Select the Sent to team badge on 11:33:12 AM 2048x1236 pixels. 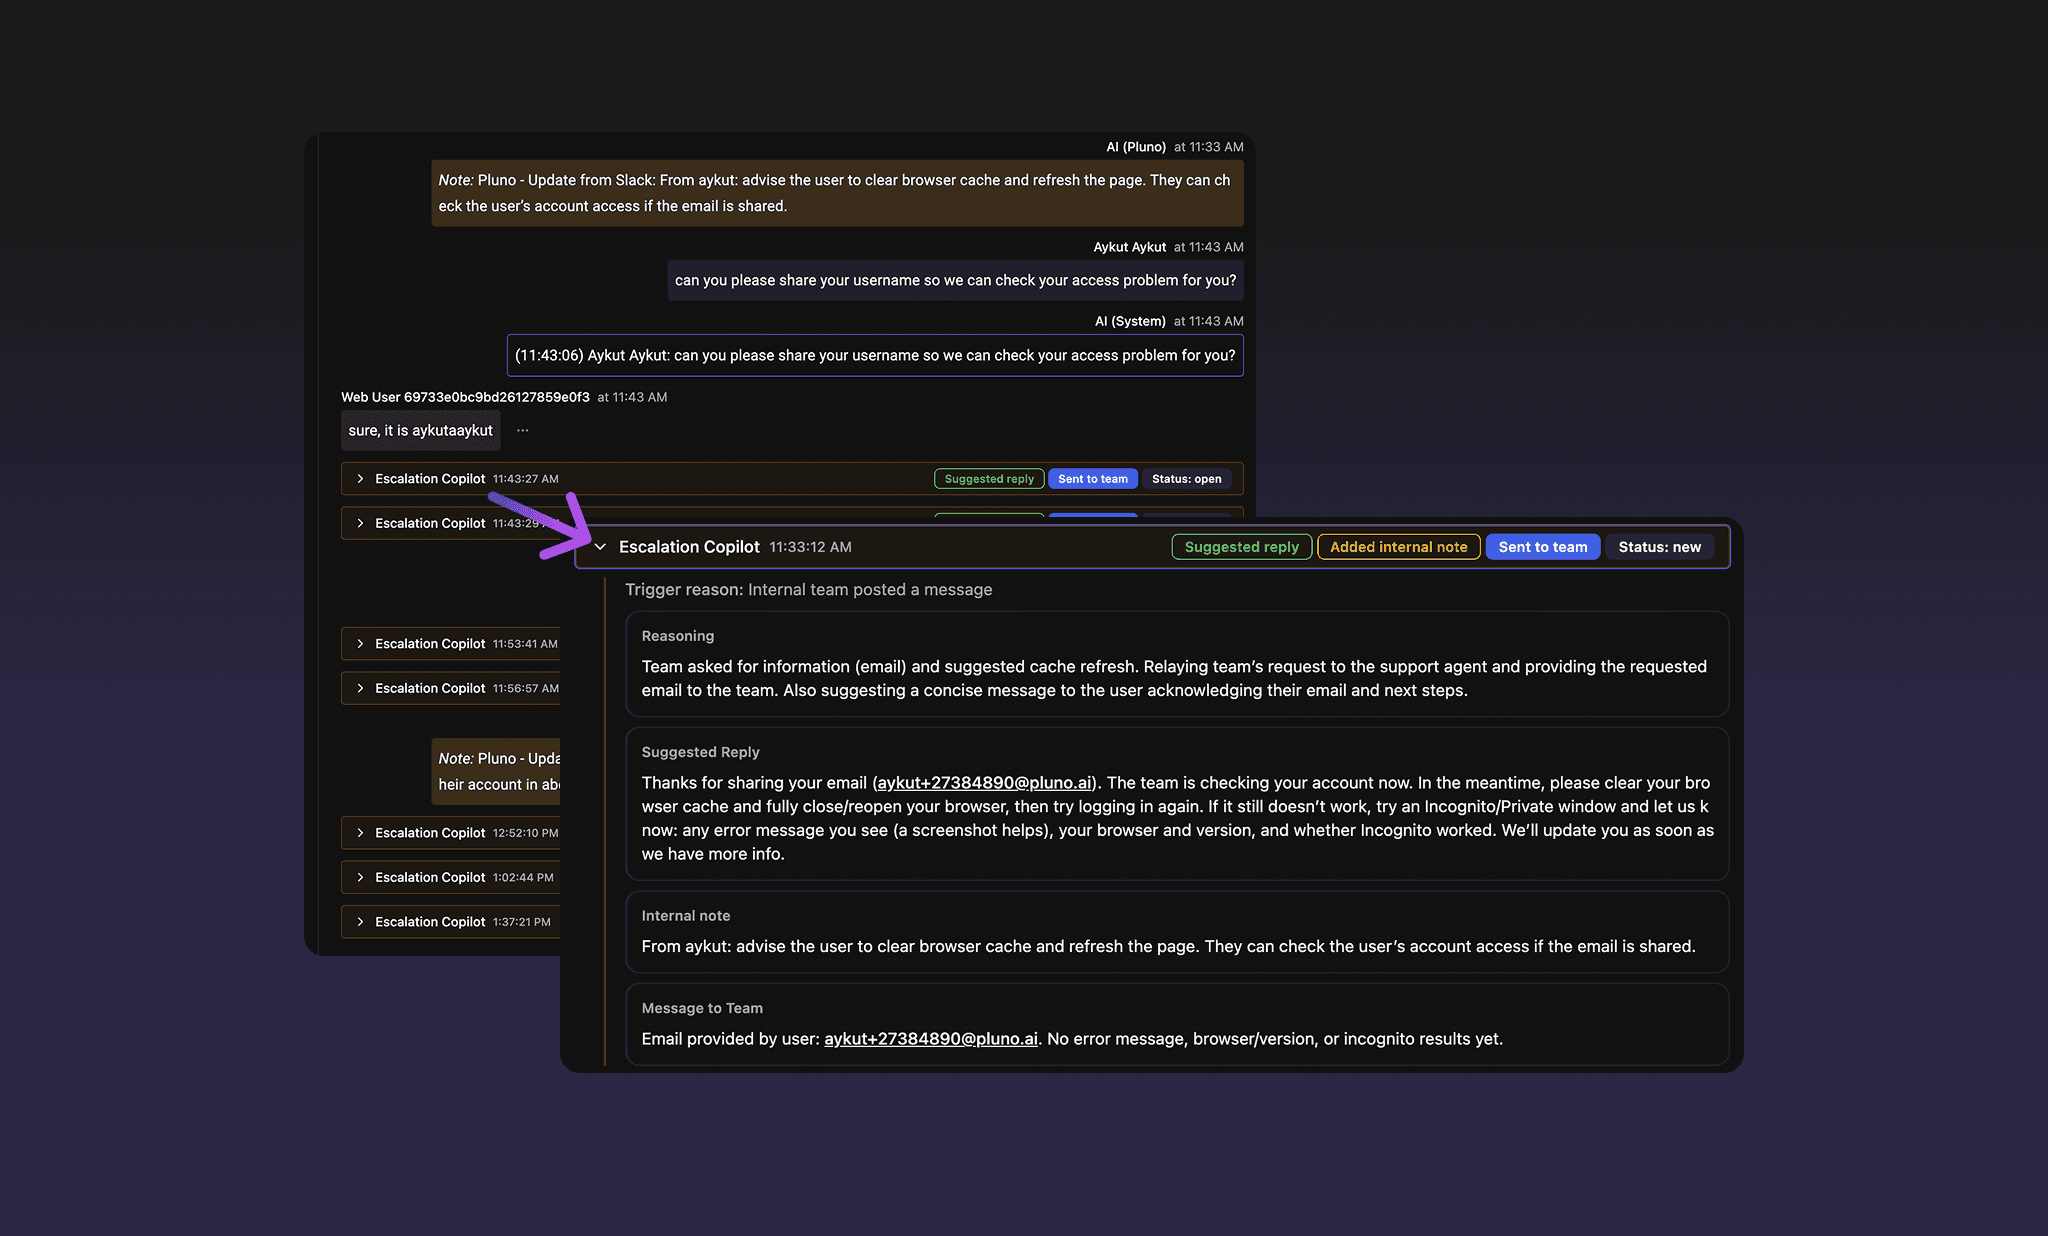[1542, 547]
